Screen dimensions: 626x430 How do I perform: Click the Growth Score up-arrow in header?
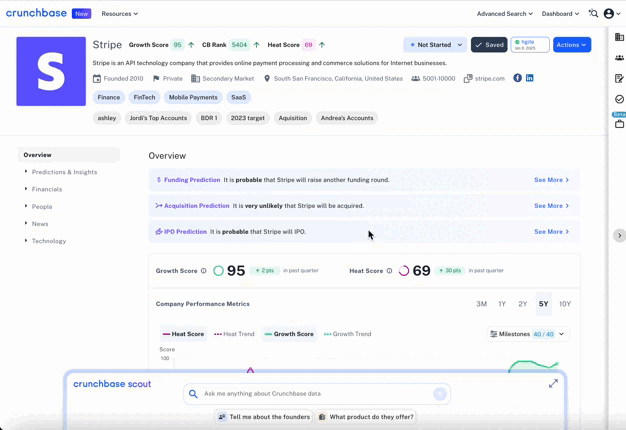click(x=191, y=45)
